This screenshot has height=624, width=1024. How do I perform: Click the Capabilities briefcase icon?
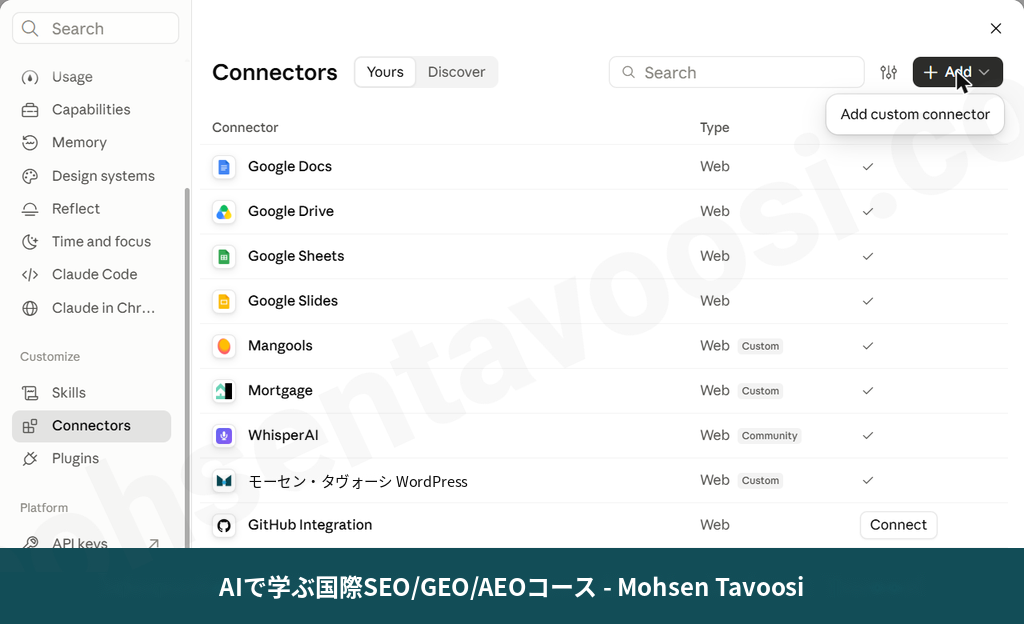(30, 110)
